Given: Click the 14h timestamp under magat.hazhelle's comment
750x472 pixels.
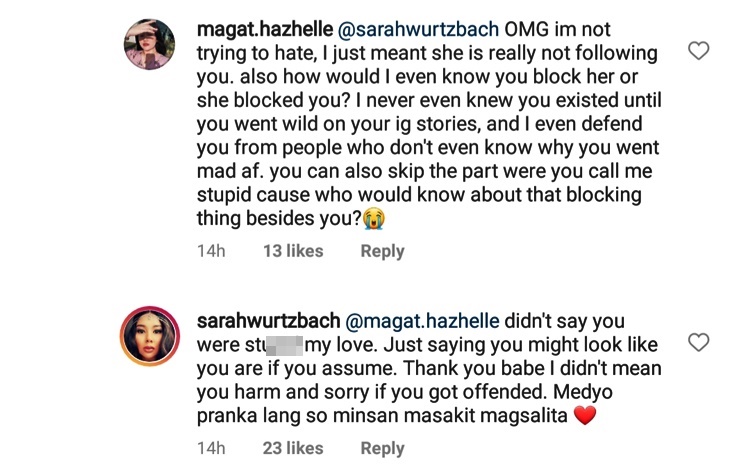Looking at the screenshot, I should click(x=211, y=251).
